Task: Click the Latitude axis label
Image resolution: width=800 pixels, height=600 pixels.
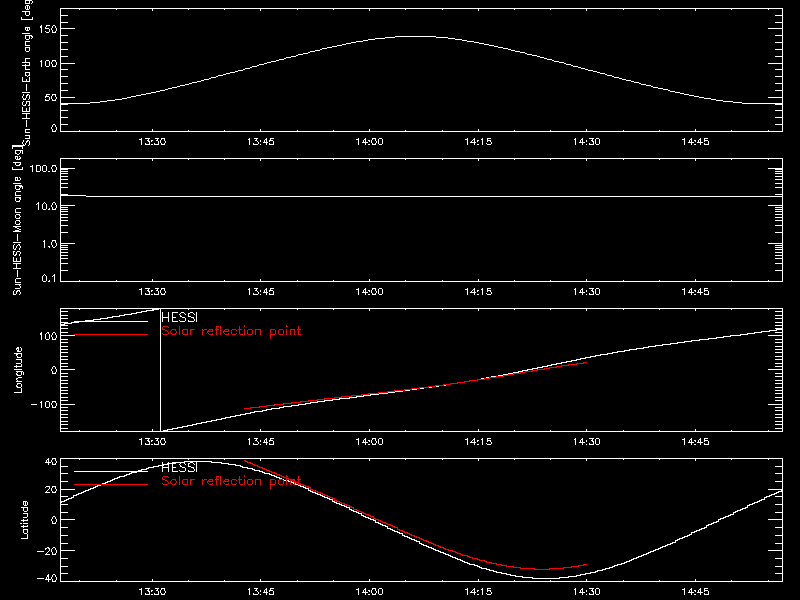Action: pos(24,520)
